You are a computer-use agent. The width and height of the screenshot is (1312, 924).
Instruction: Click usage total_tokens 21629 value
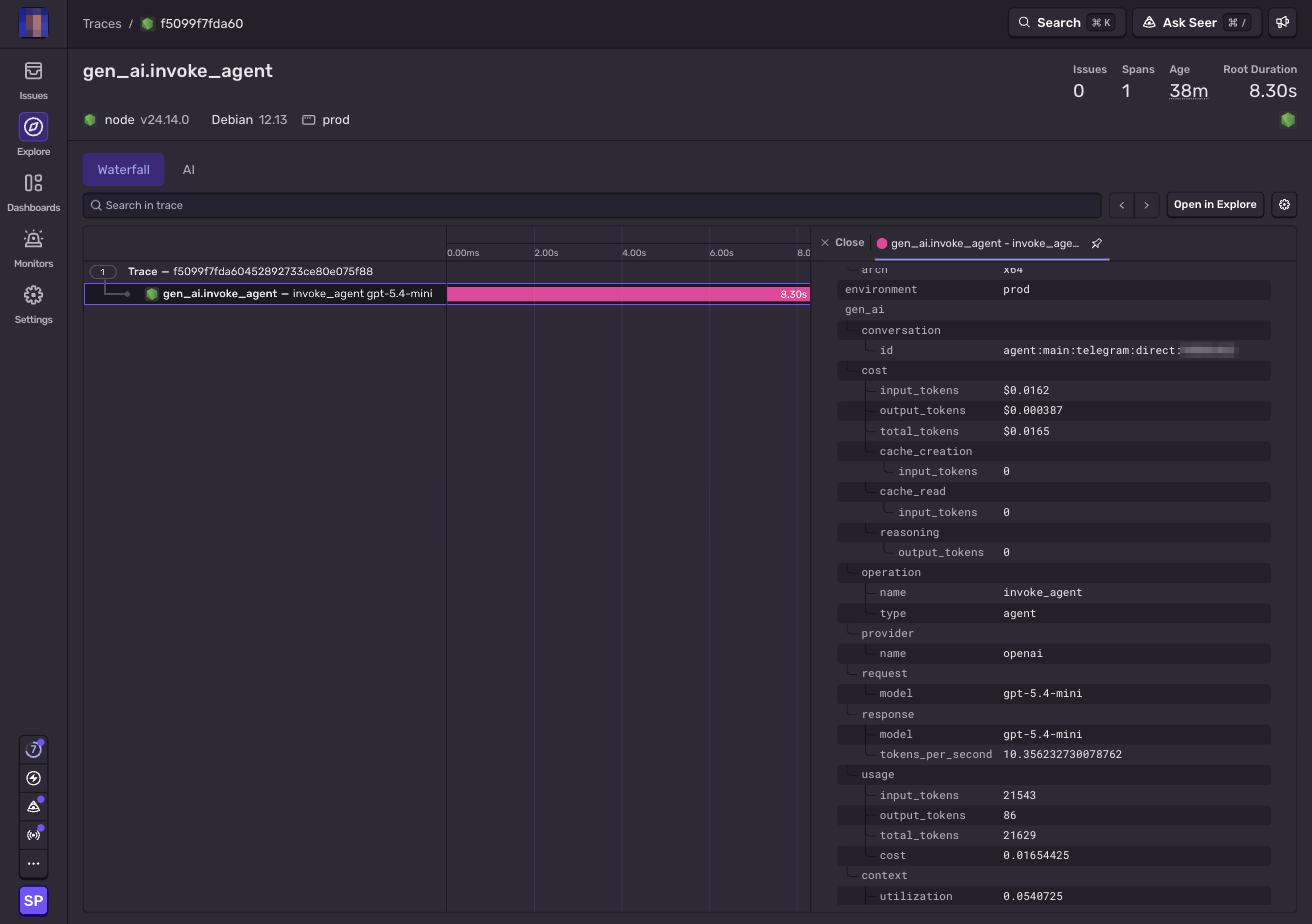point(1019,835)
